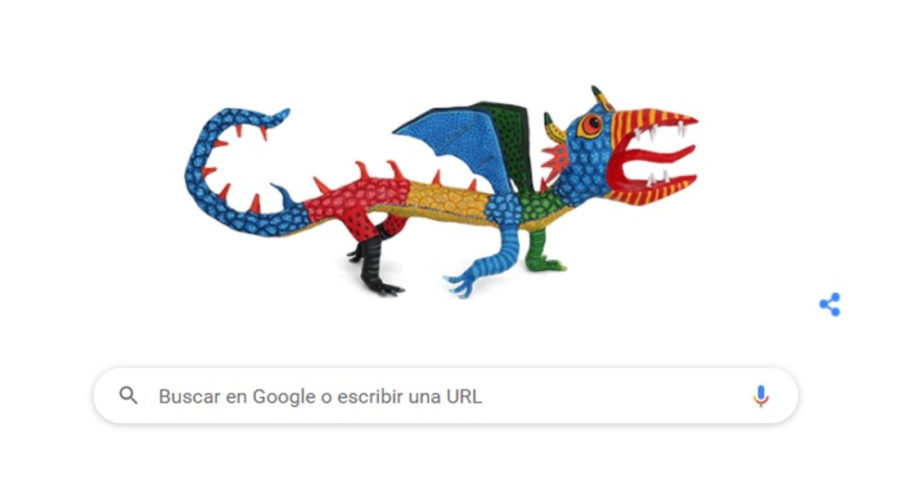The width and height of the screenshot is (900, 491).
Task: Click the blue scaled neck of the dragon
Action: 574,178
